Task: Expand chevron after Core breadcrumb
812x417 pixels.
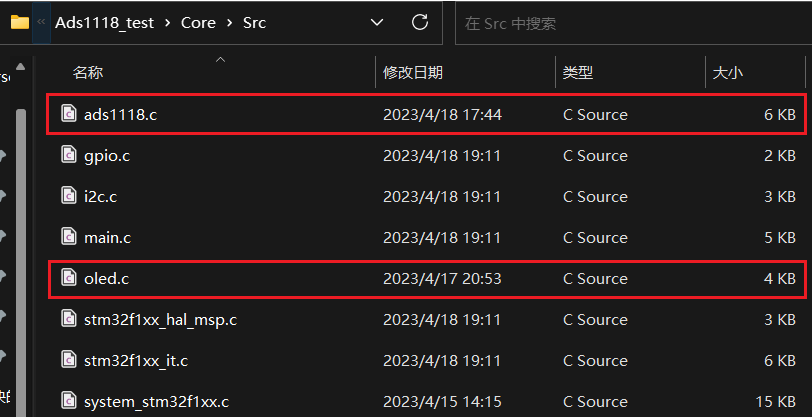Action: click(x=229, y=23)
